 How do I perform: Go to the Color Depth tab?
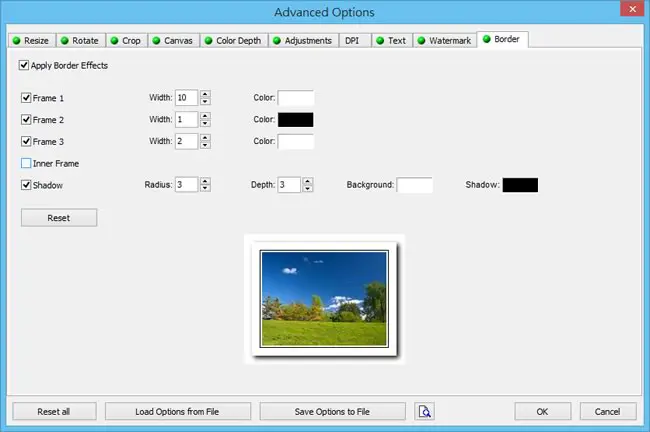234,41
